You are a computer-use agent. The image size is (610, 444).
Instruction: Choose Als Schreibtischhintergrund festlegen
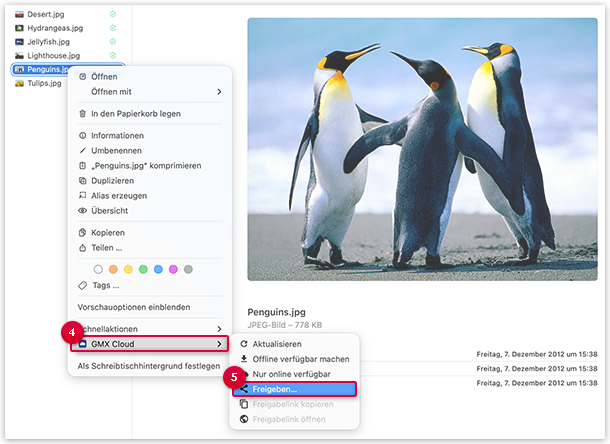pyautogui.click(x=149, y=366)
